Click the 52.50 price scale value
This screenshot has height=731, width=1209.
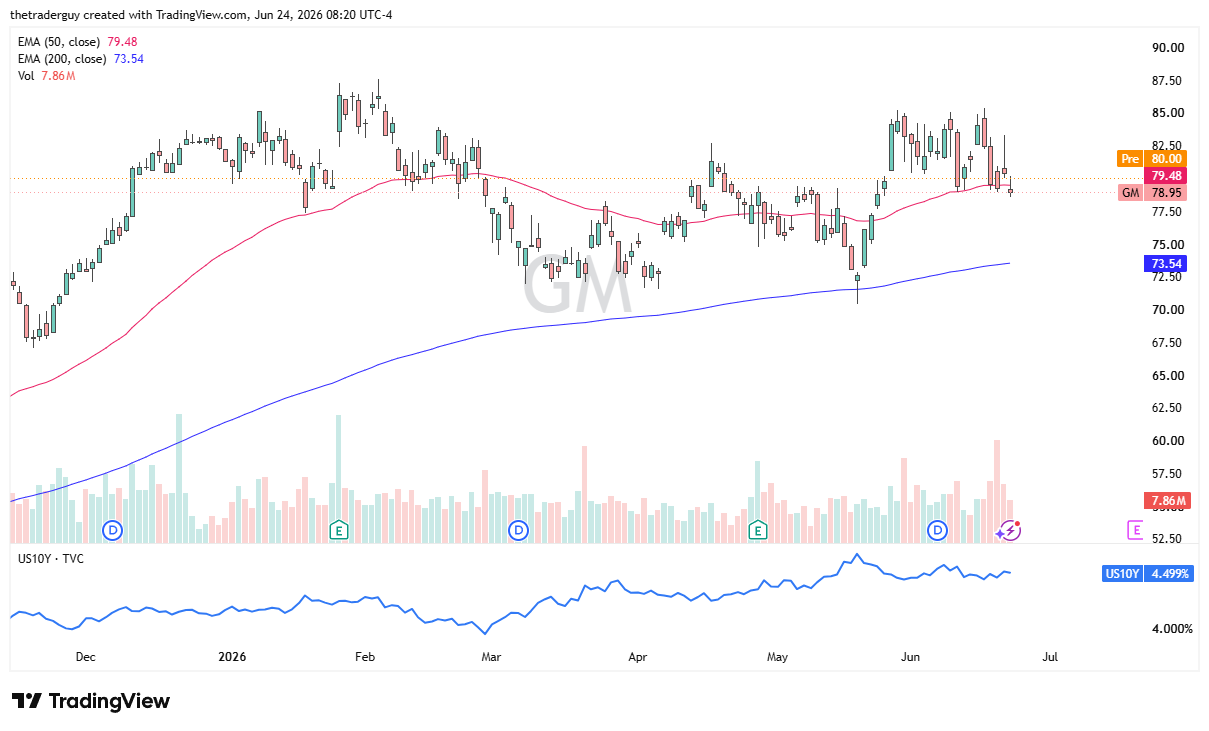1168,539
